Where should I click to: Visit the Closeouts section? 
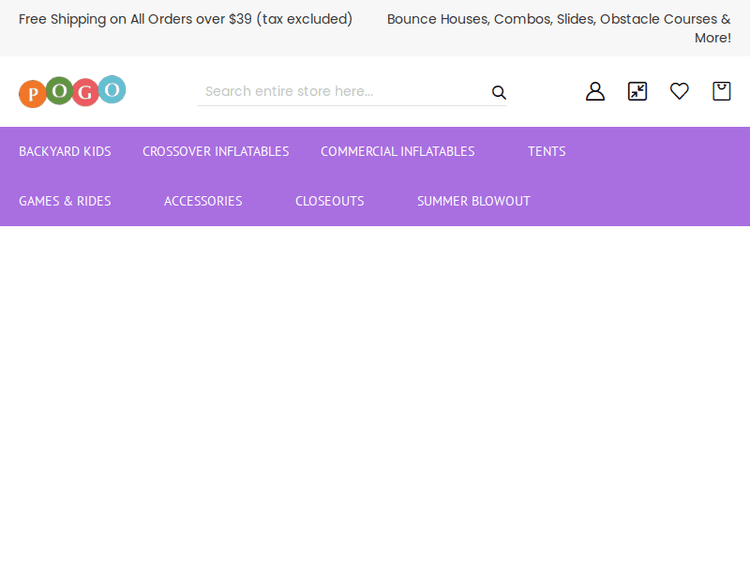(329, 201)
